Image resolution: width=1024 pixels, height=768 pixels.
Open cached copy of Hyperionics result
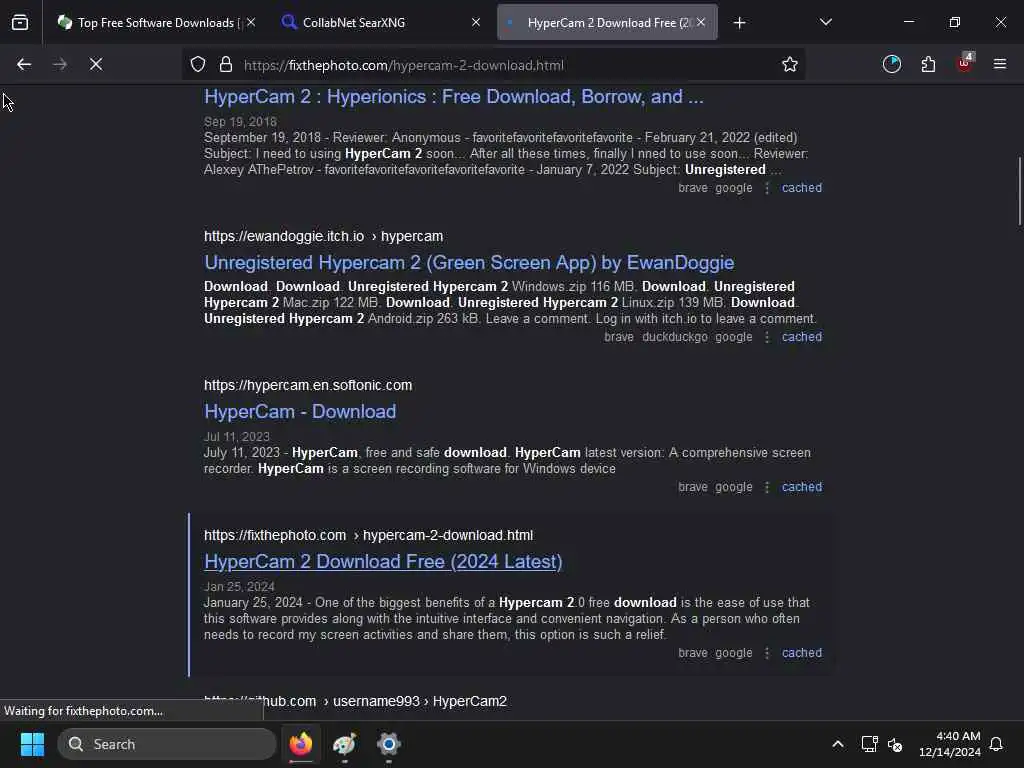(802, 188)
